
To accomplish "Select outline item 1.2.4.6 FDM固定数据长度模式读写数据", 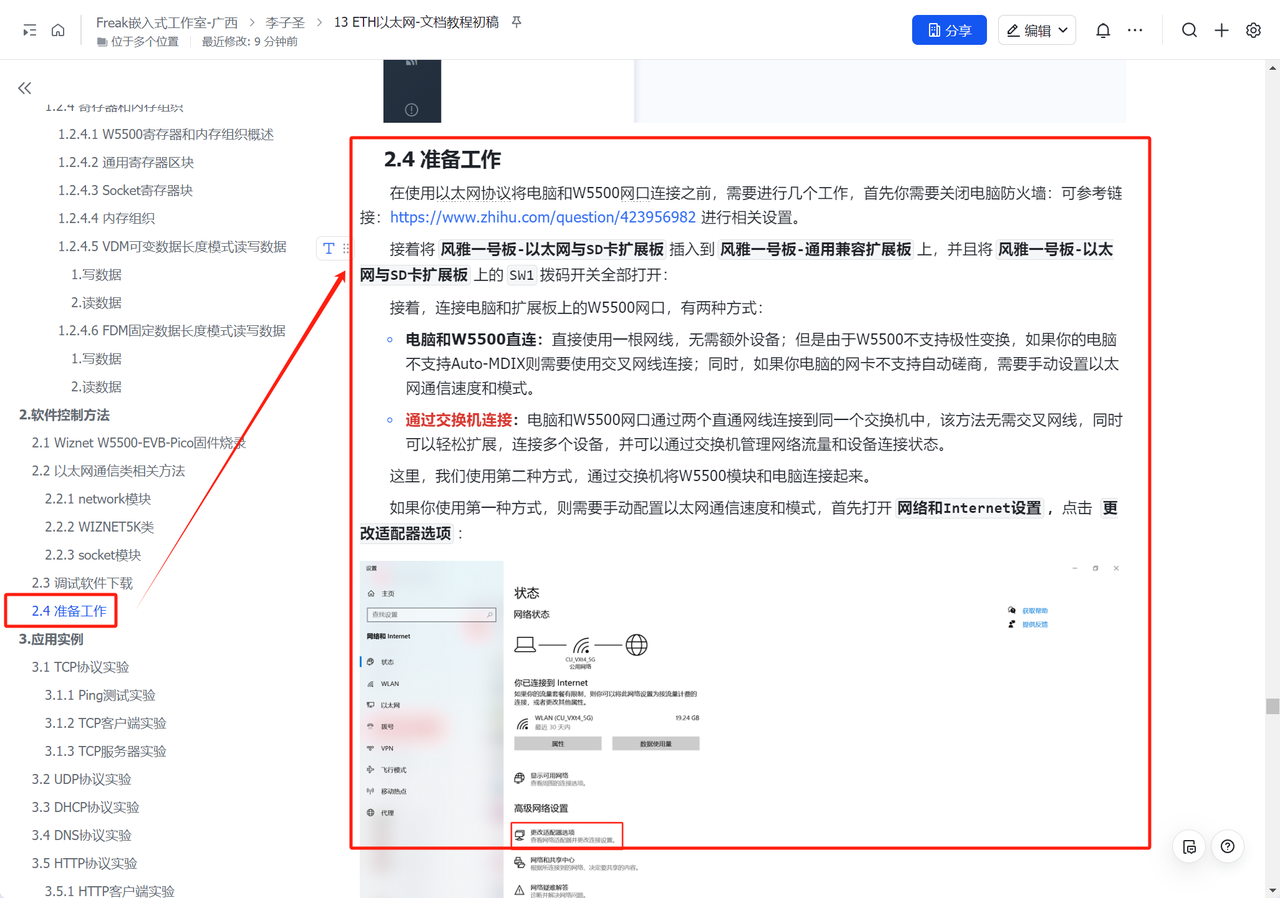I will point(172,330).
